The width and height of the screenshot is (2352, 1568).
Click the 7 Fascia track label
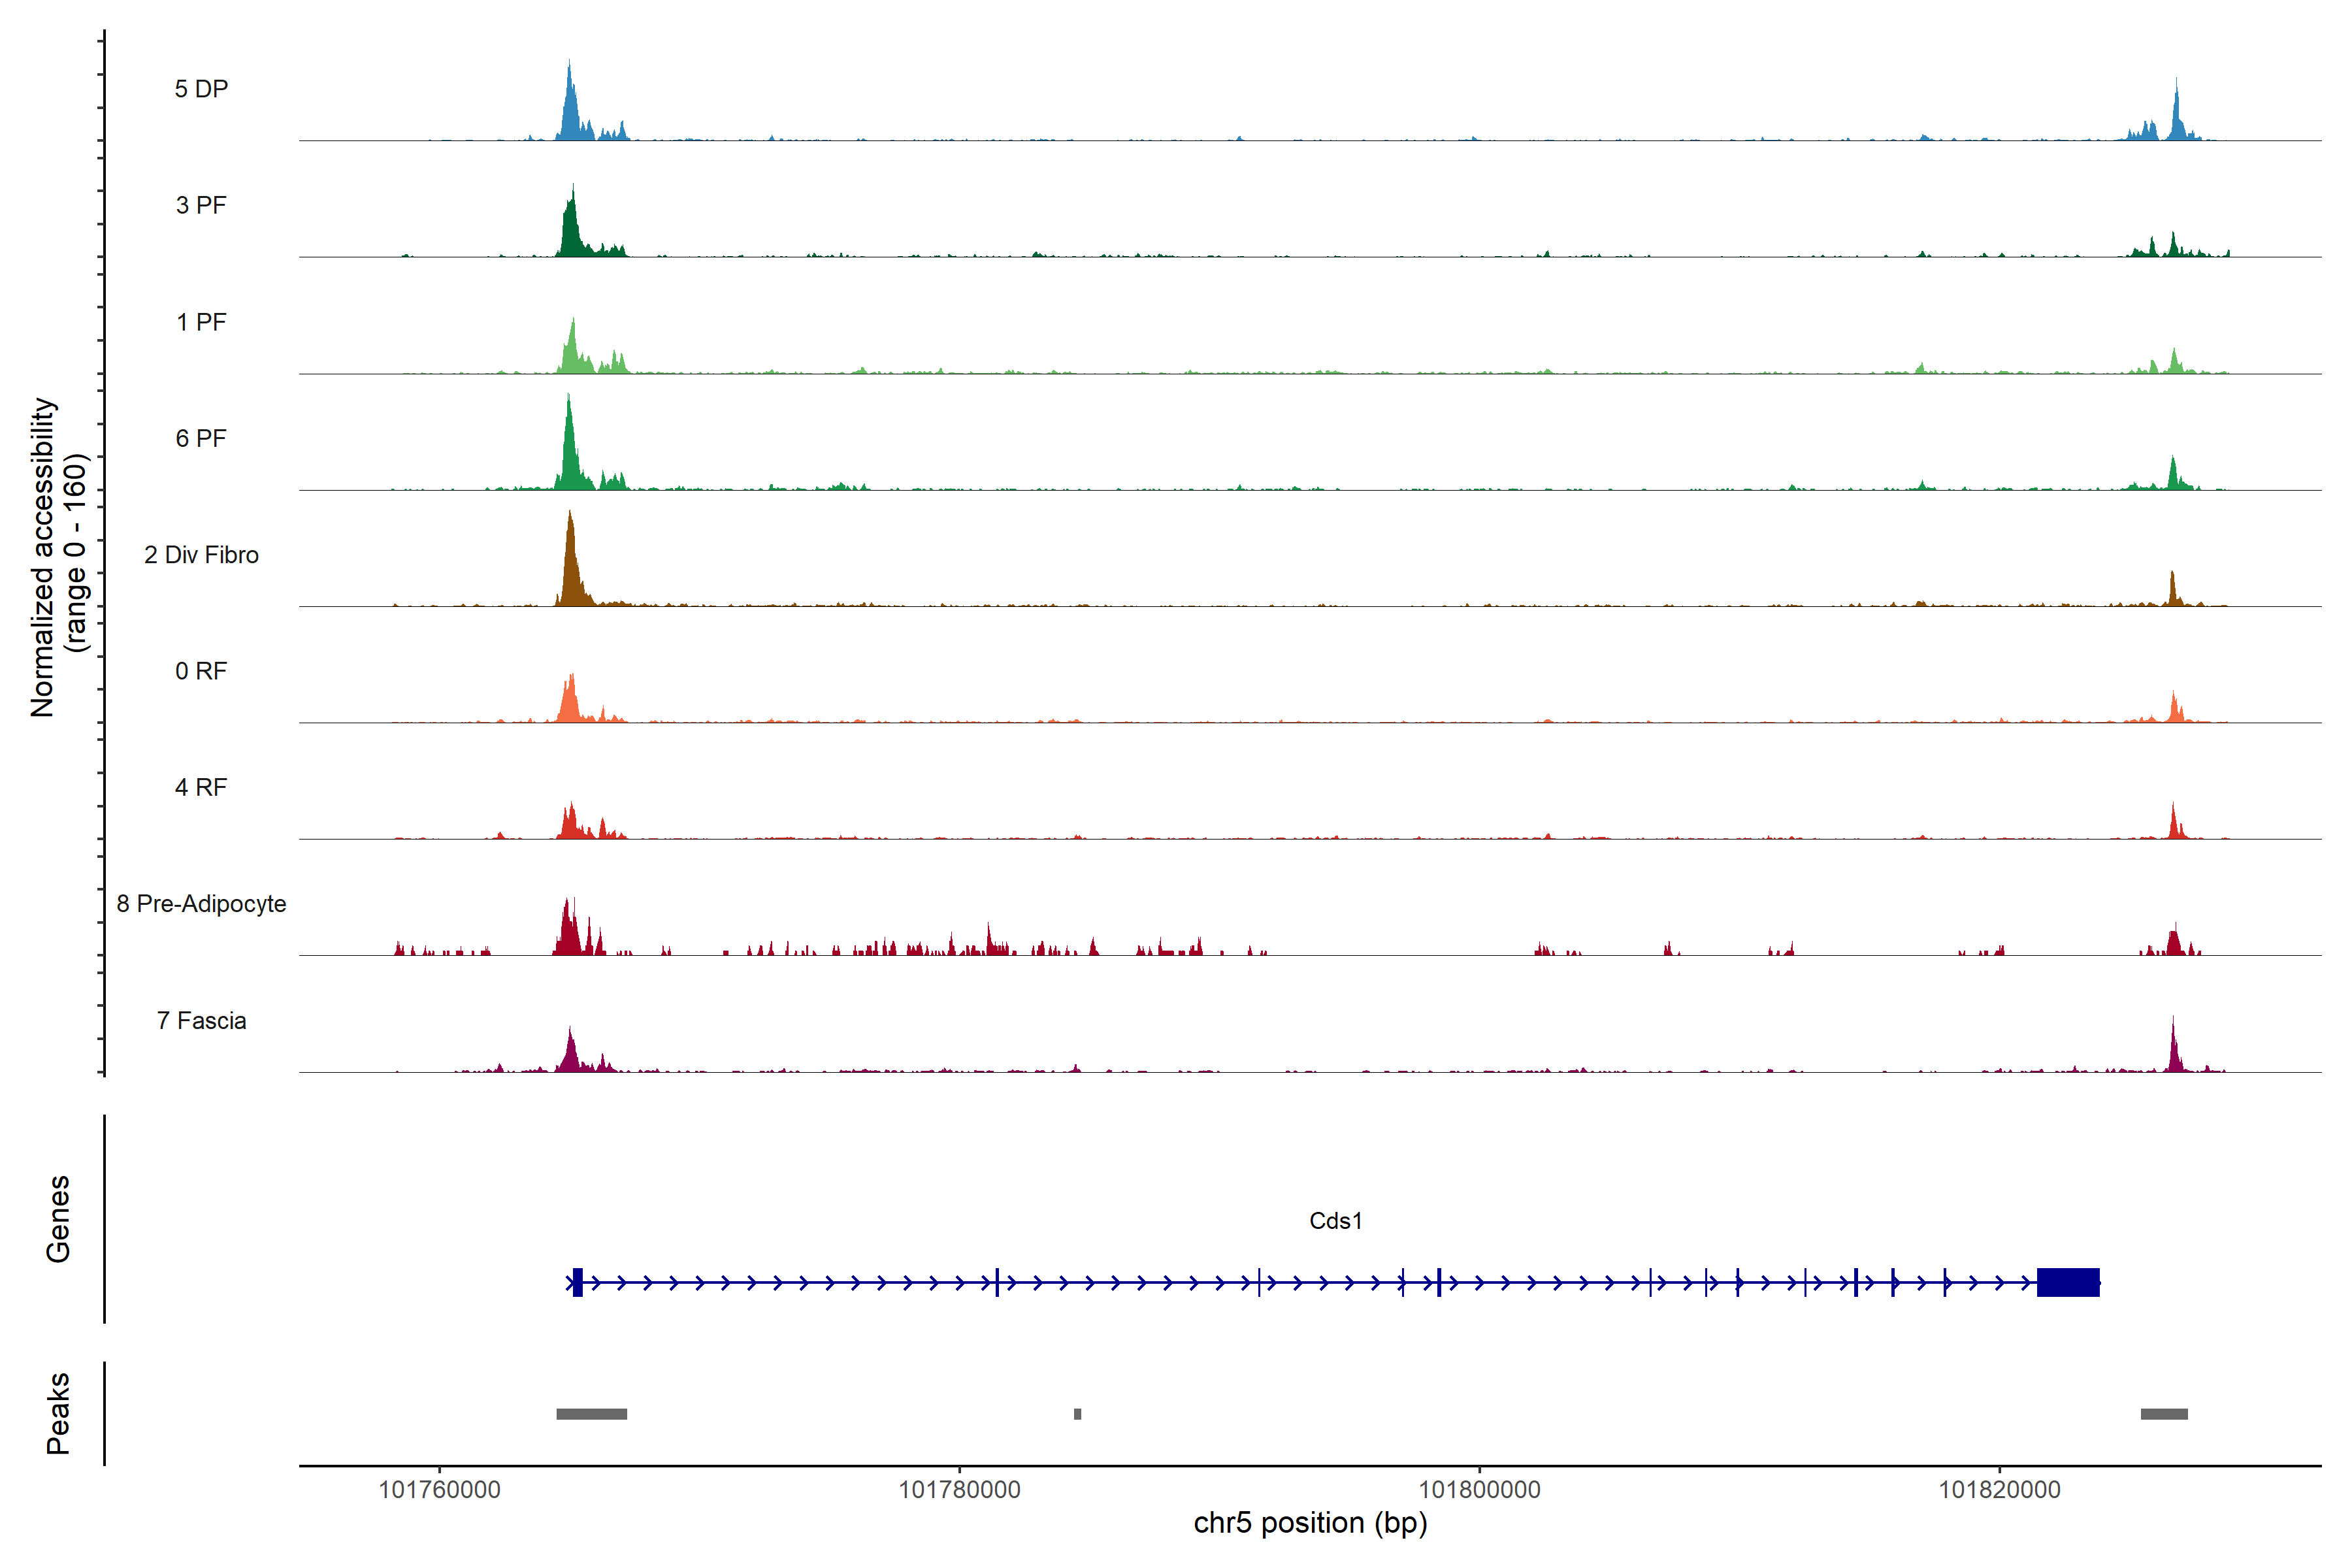(201, 1020)
